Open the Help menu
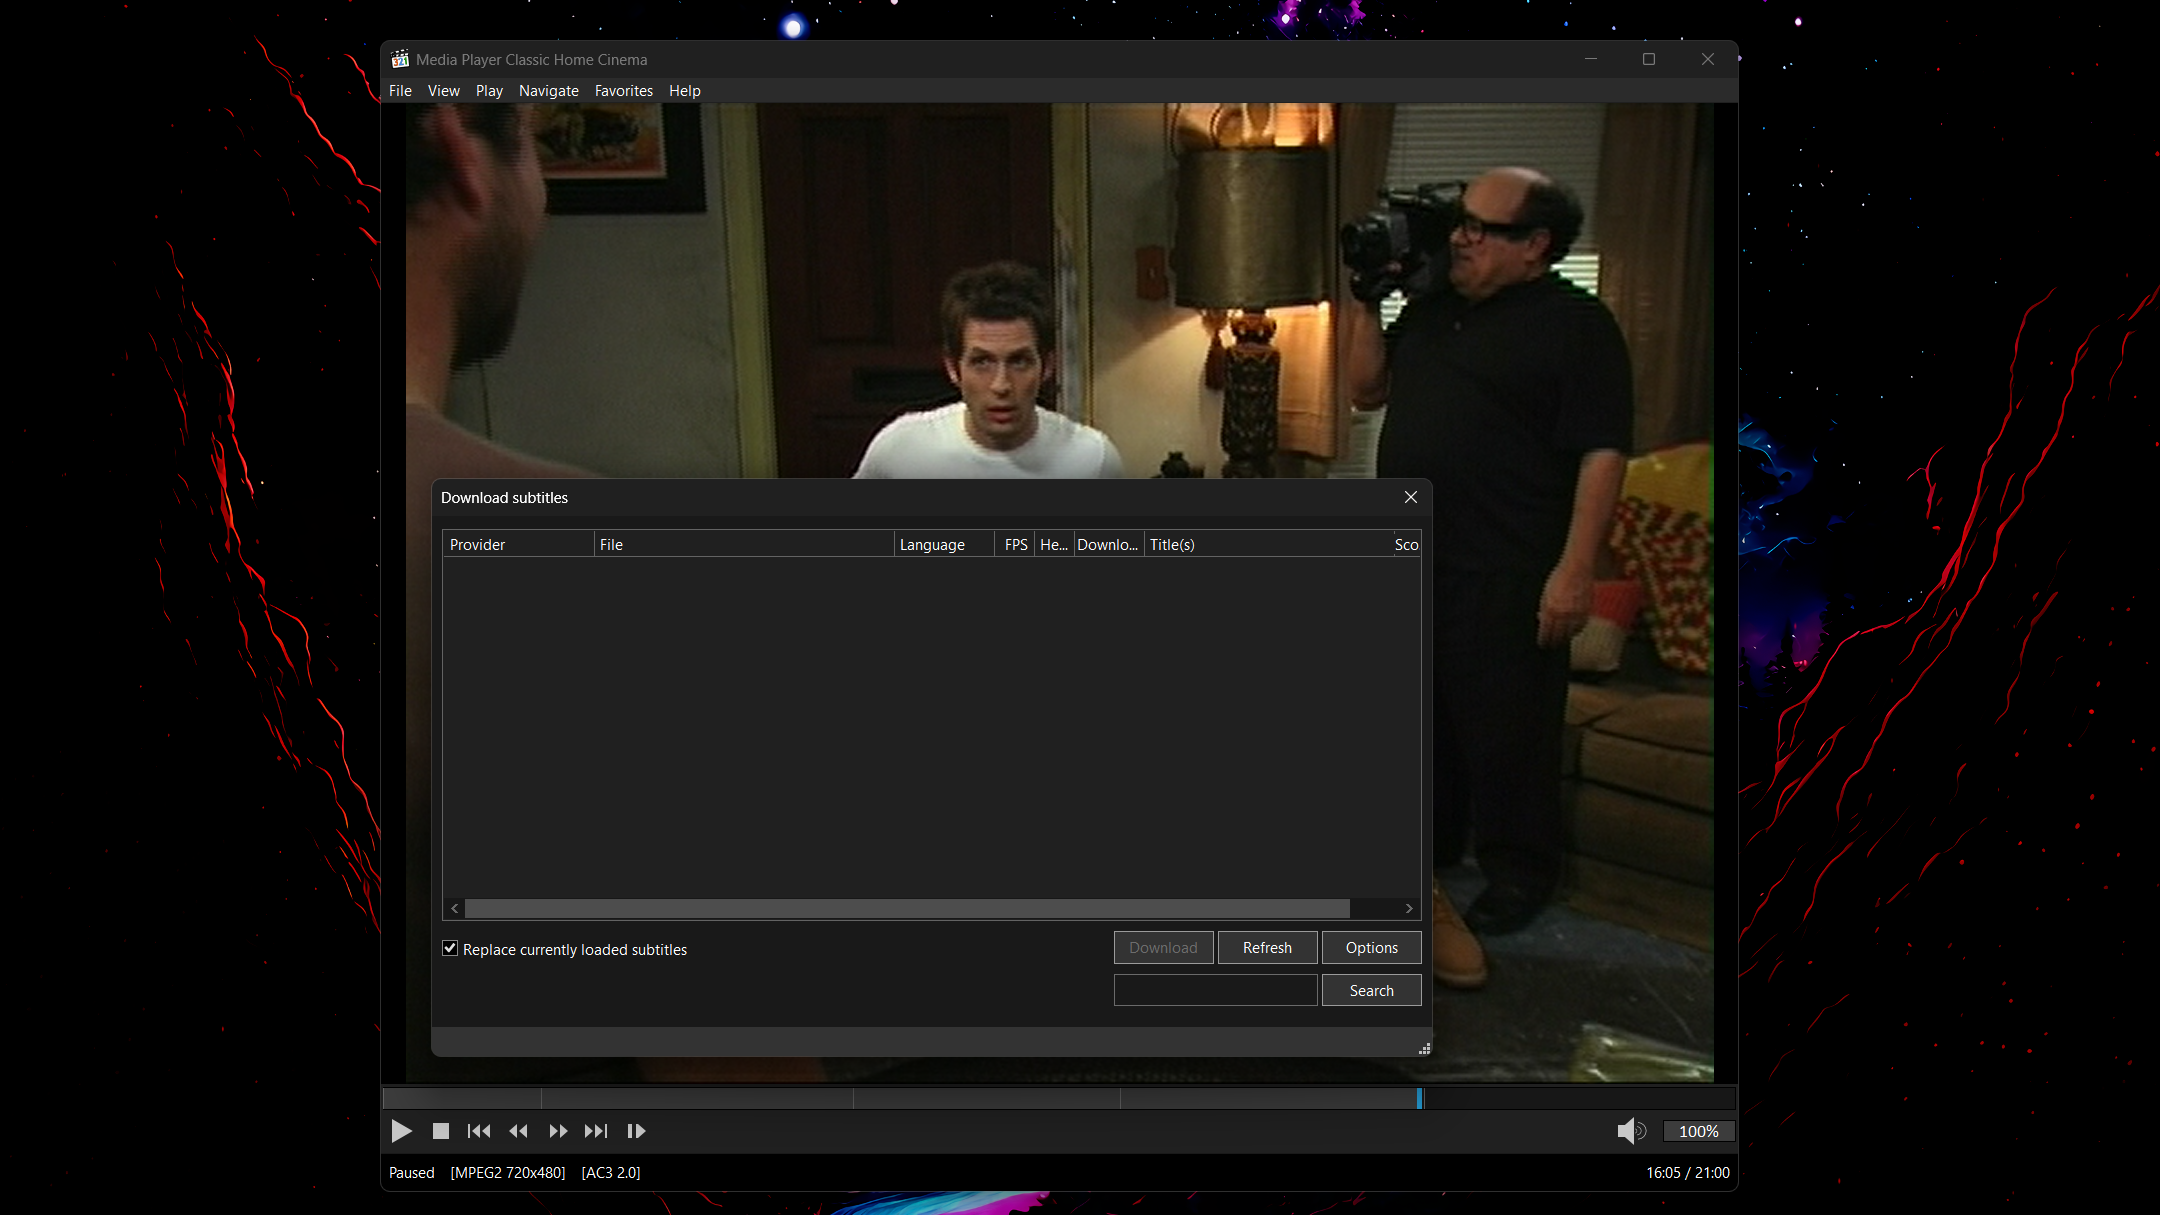The height and width of the screenshot is (1215, 2160). pyautogui.click(x=685, y=90)
